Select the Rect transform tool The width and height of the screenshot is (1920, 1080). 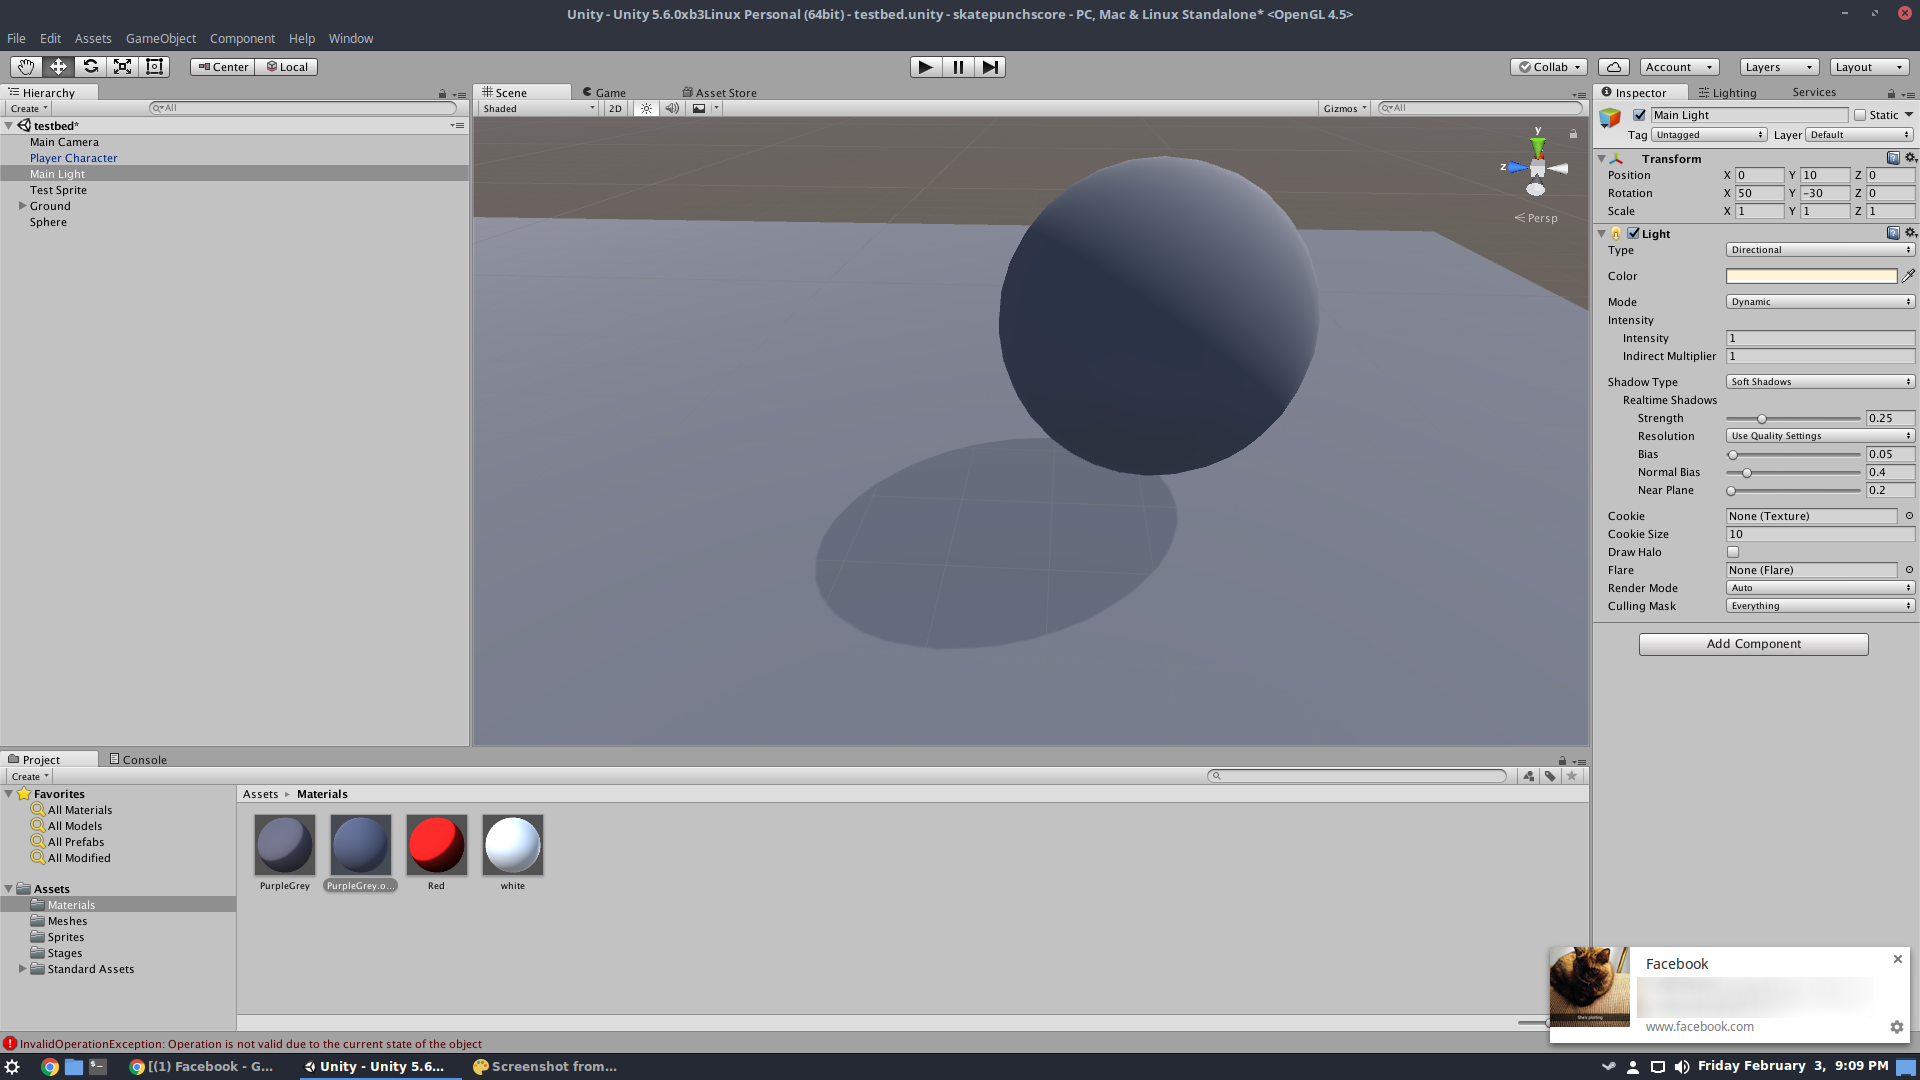(x=154, y=67)
